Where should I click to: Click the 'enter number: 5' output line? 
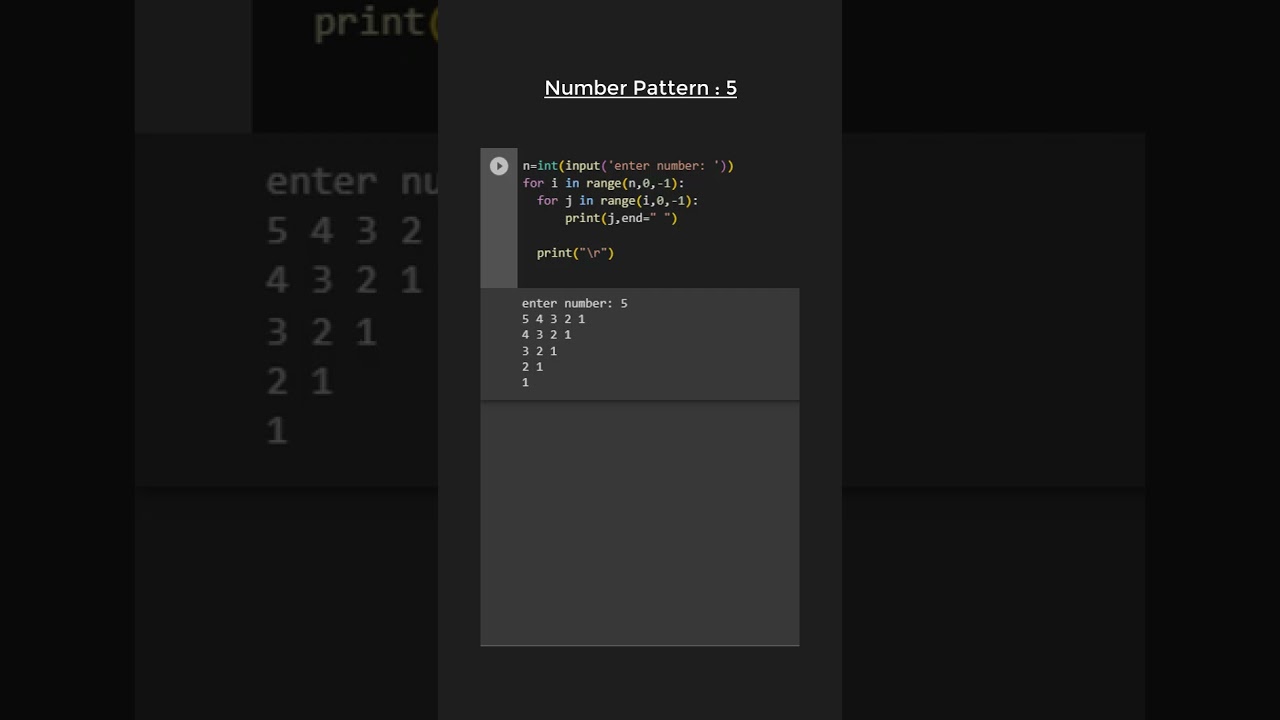coord(574,303)
